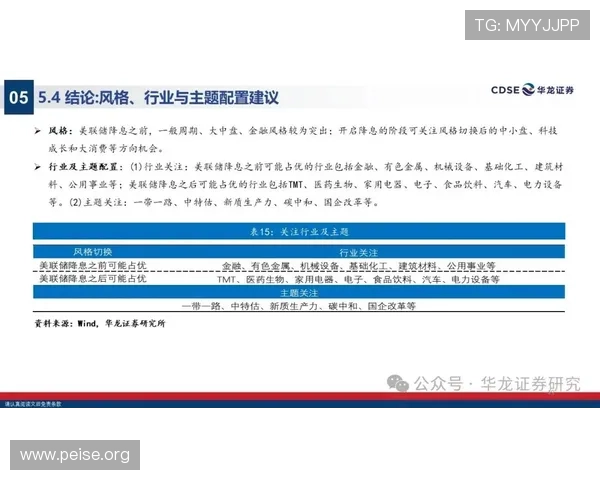The image size is (600, 480).
Task: Click the "主题关注" header bar
Action: [299, 292]
